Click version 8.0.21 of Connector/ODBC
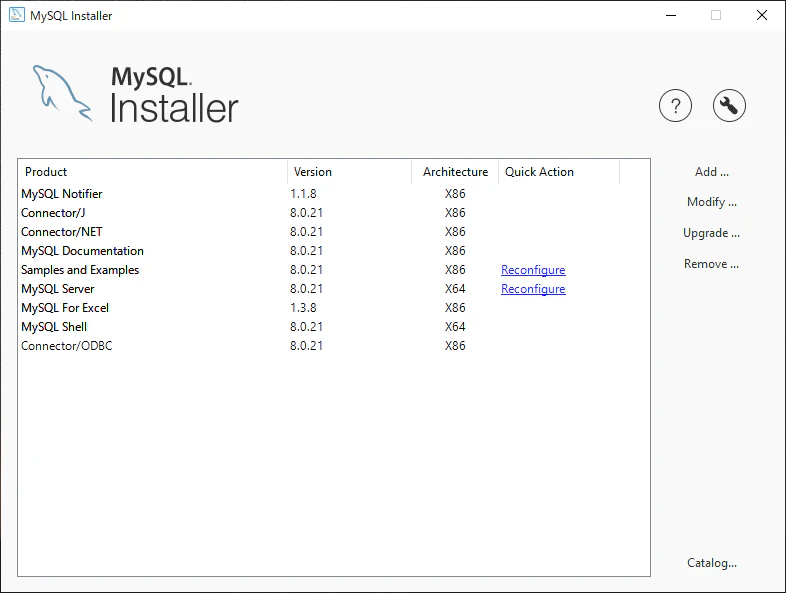786x593 pixels. click(x=306, y=346)
